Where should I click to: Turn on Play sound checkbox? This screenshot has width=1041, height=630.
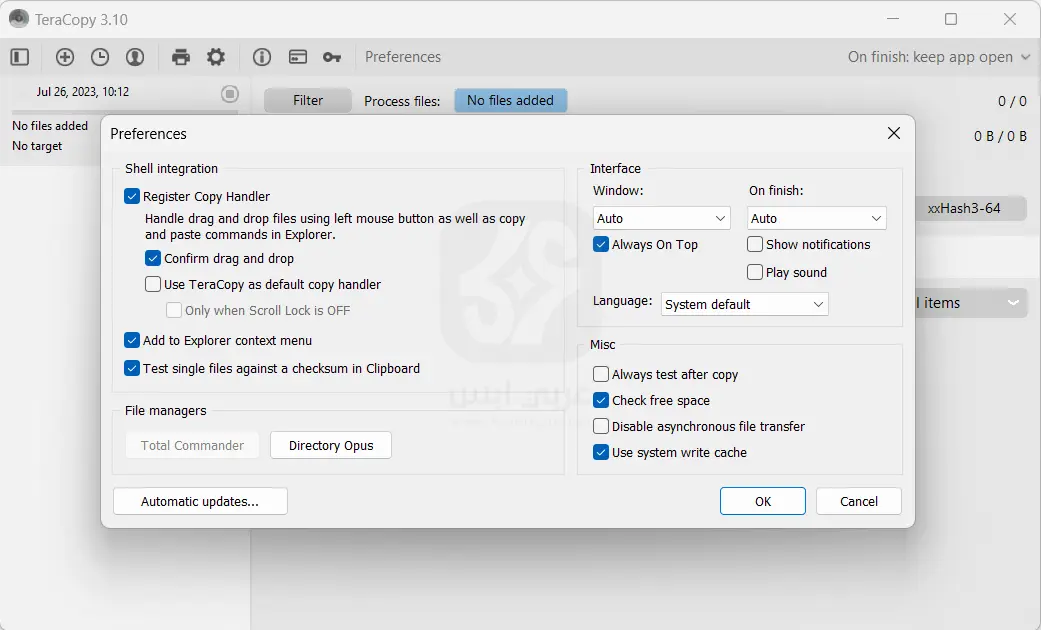click(x=755, y=273)
